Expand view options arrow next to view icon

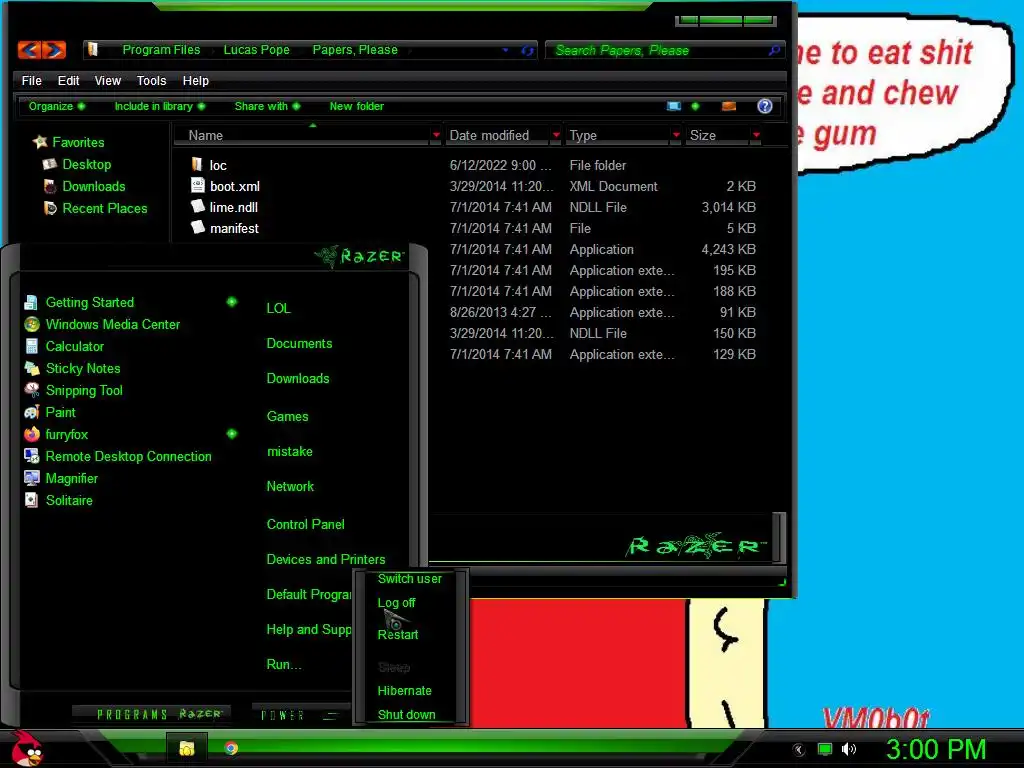[x=695, y=106]
